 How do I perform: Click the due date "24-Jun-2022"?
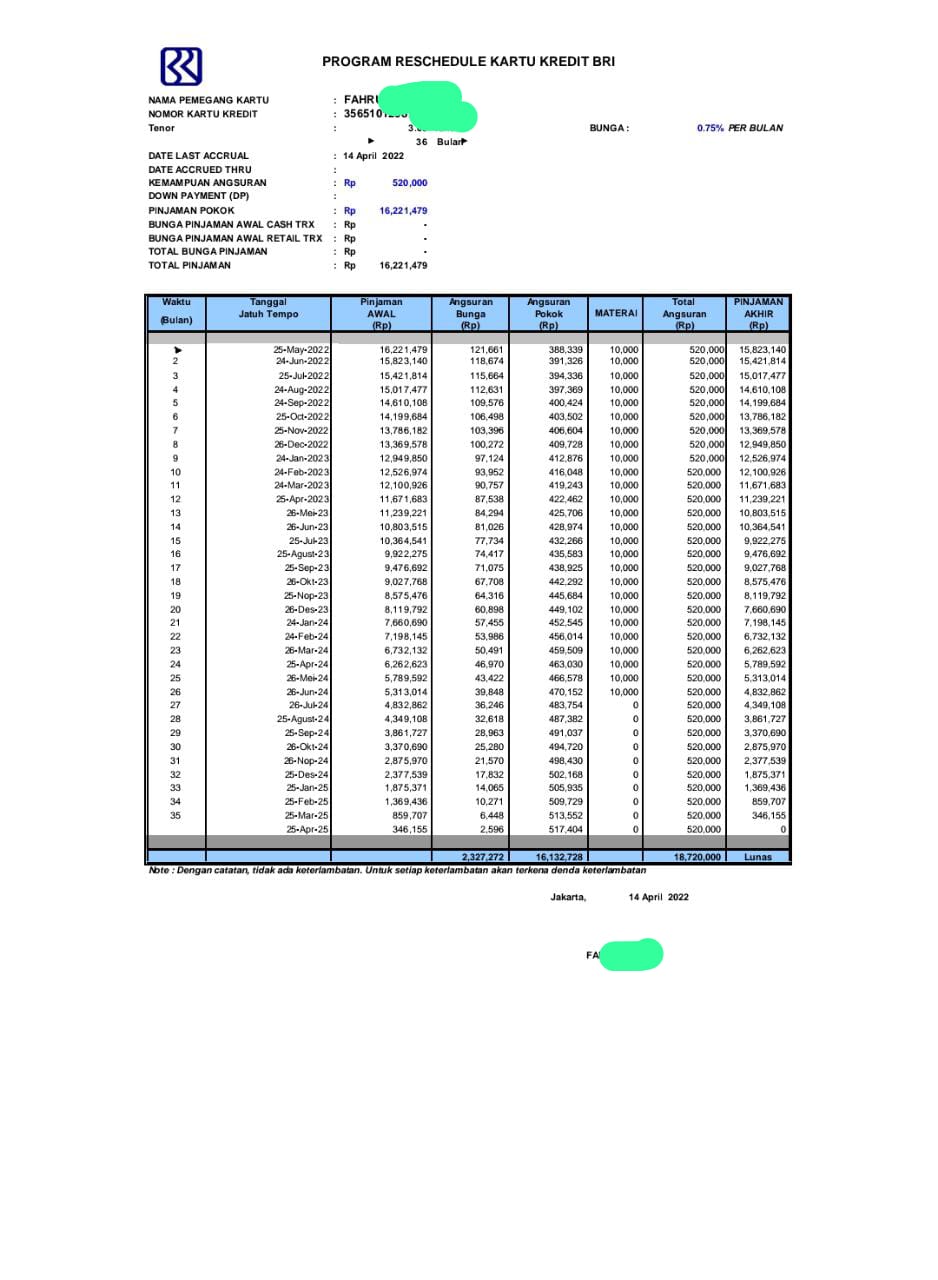coord(302,361)
